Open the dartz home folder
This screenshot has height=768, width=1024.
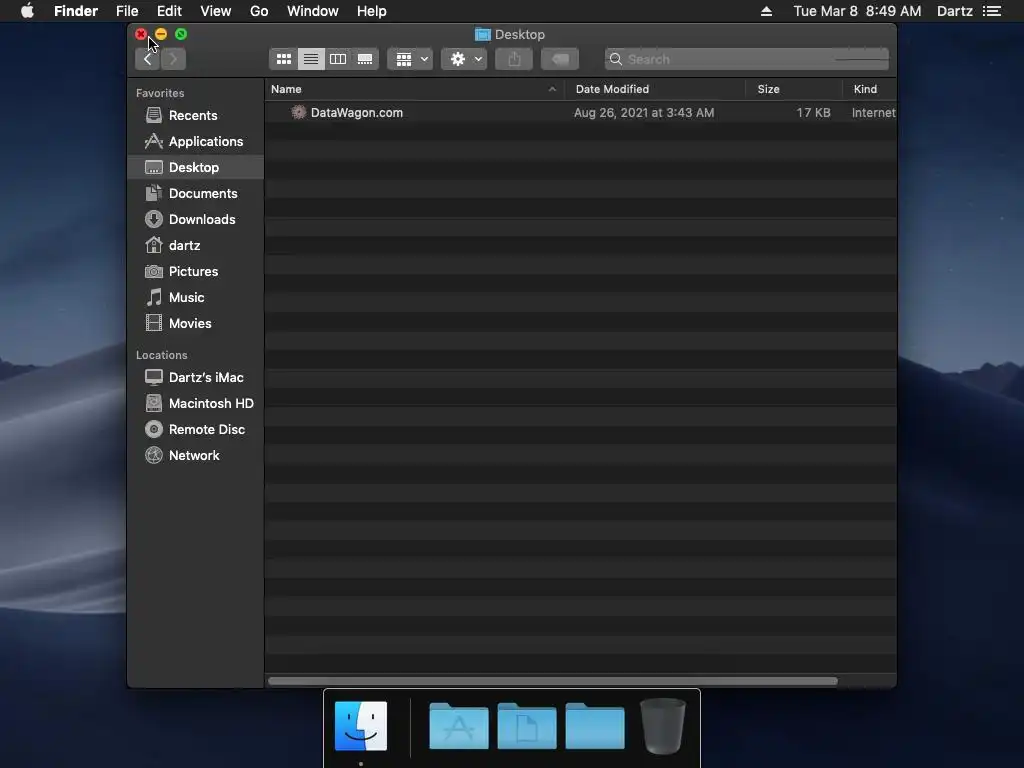click(x=196, y=246)
